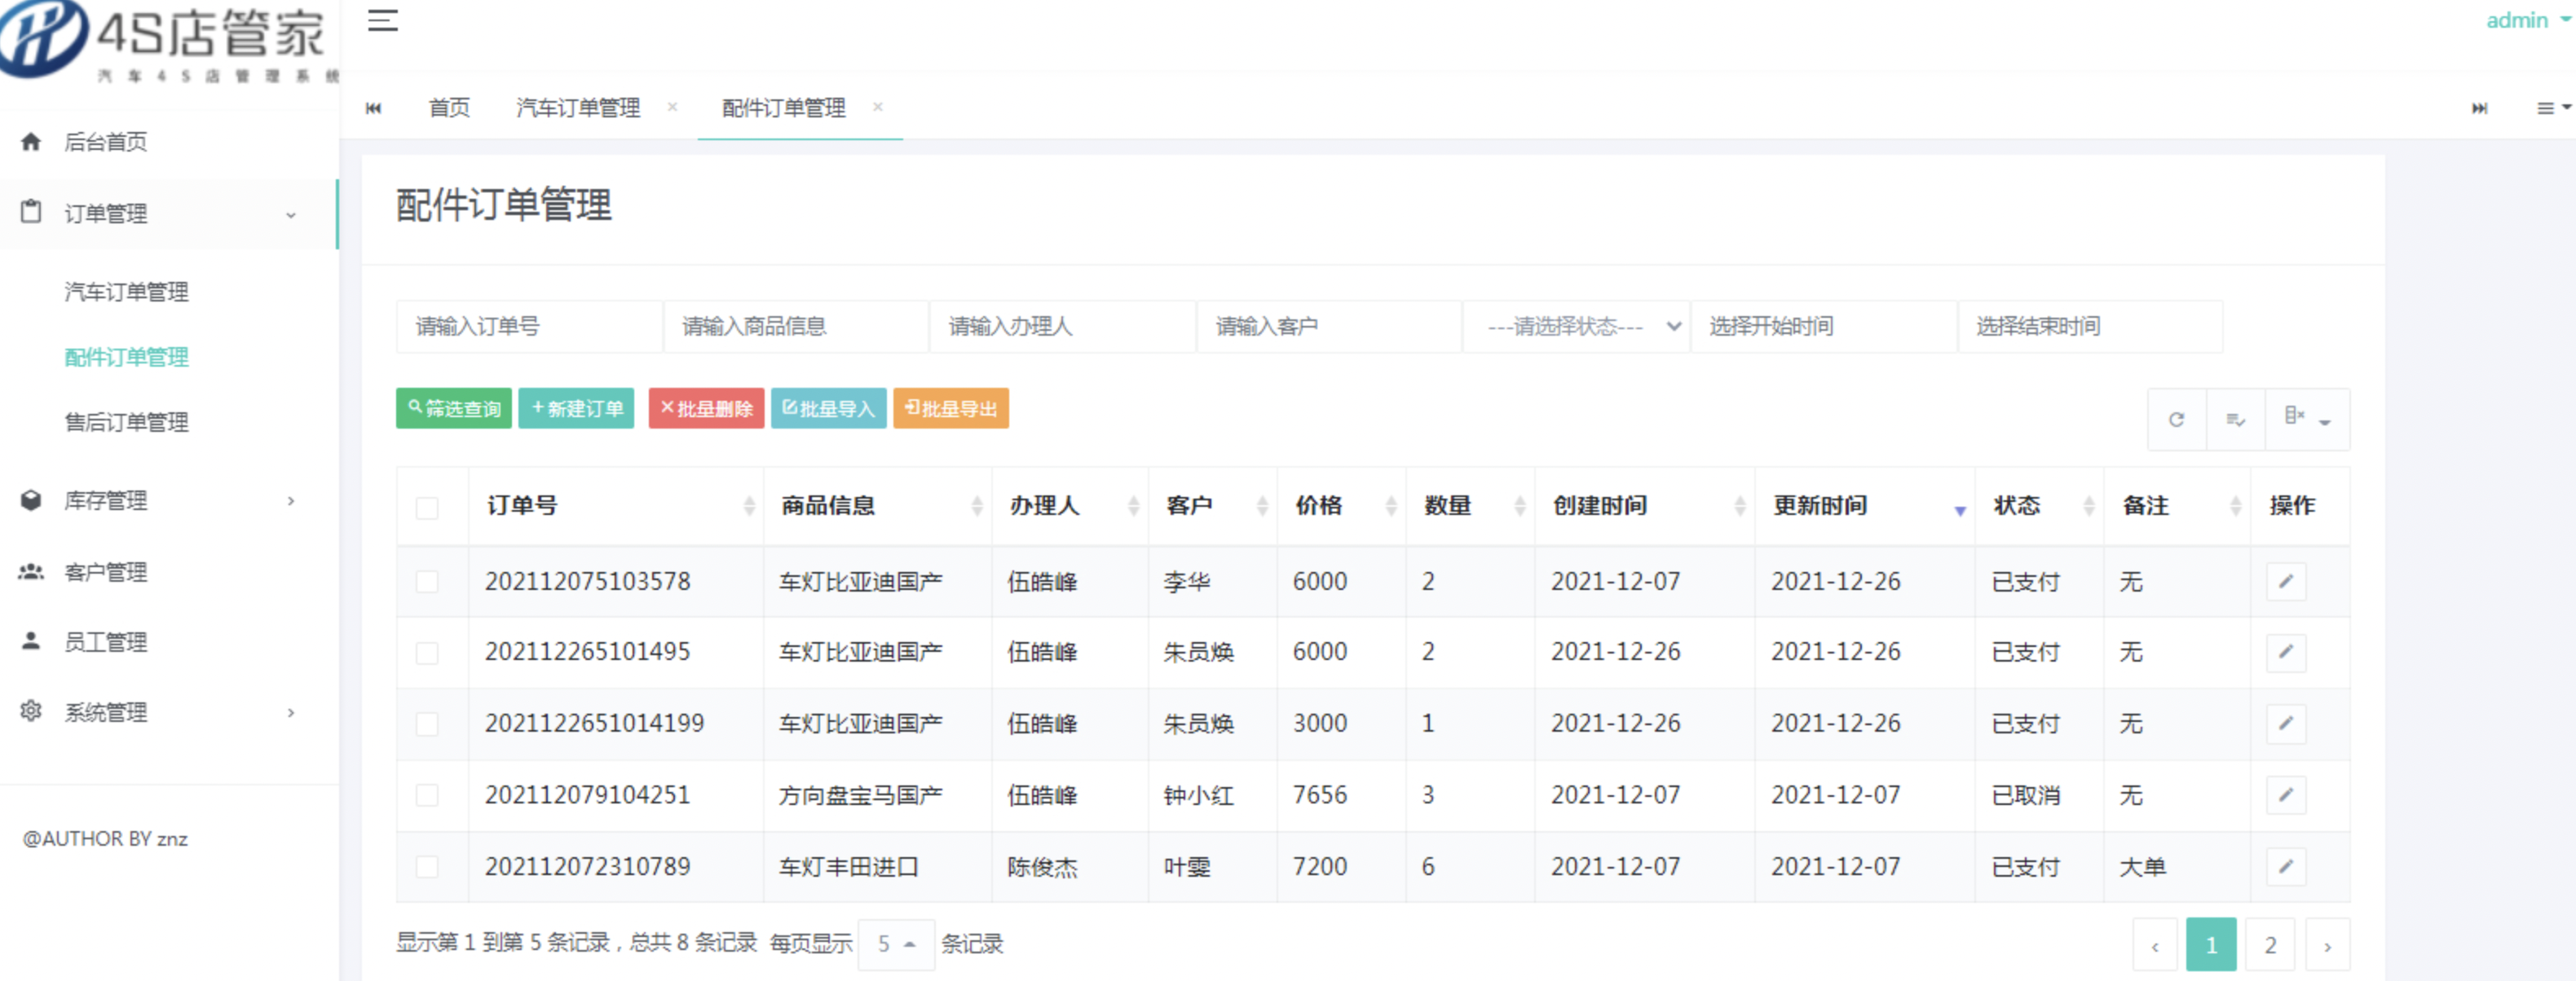2576x981 pixels.
Task: Click the 员工管理 person icon
Action: (31, 641)
